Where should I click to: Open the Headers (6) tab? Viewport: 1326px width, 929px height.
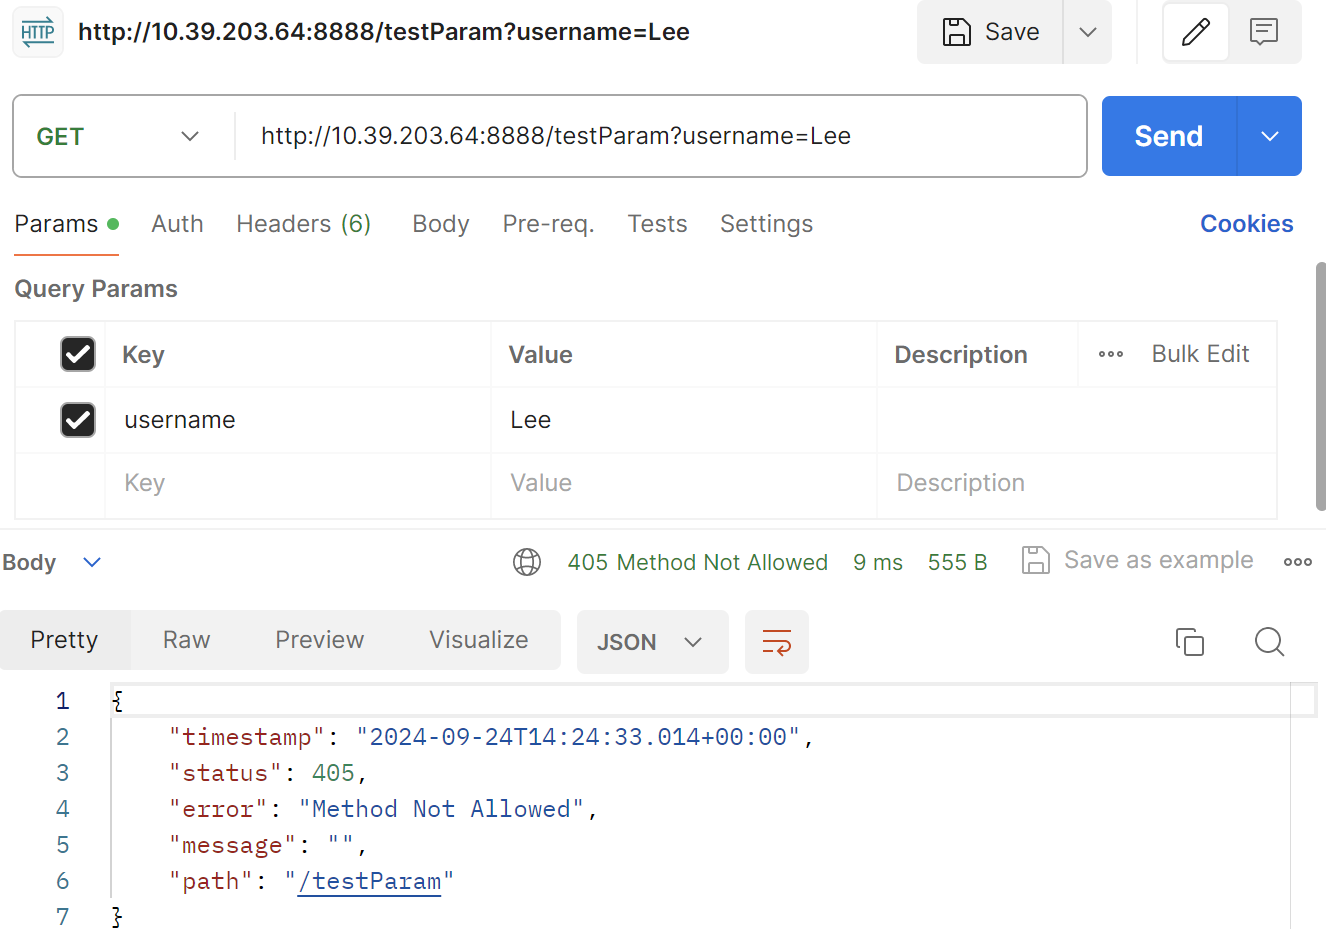[304, 224]
